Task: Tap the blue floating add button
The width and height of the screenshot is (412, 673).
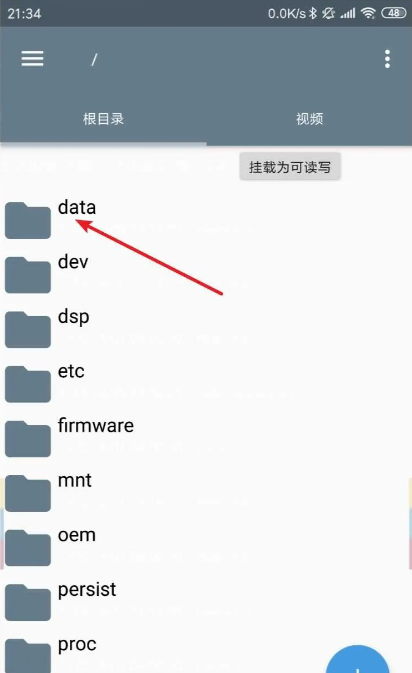Action: pos(357,659)
